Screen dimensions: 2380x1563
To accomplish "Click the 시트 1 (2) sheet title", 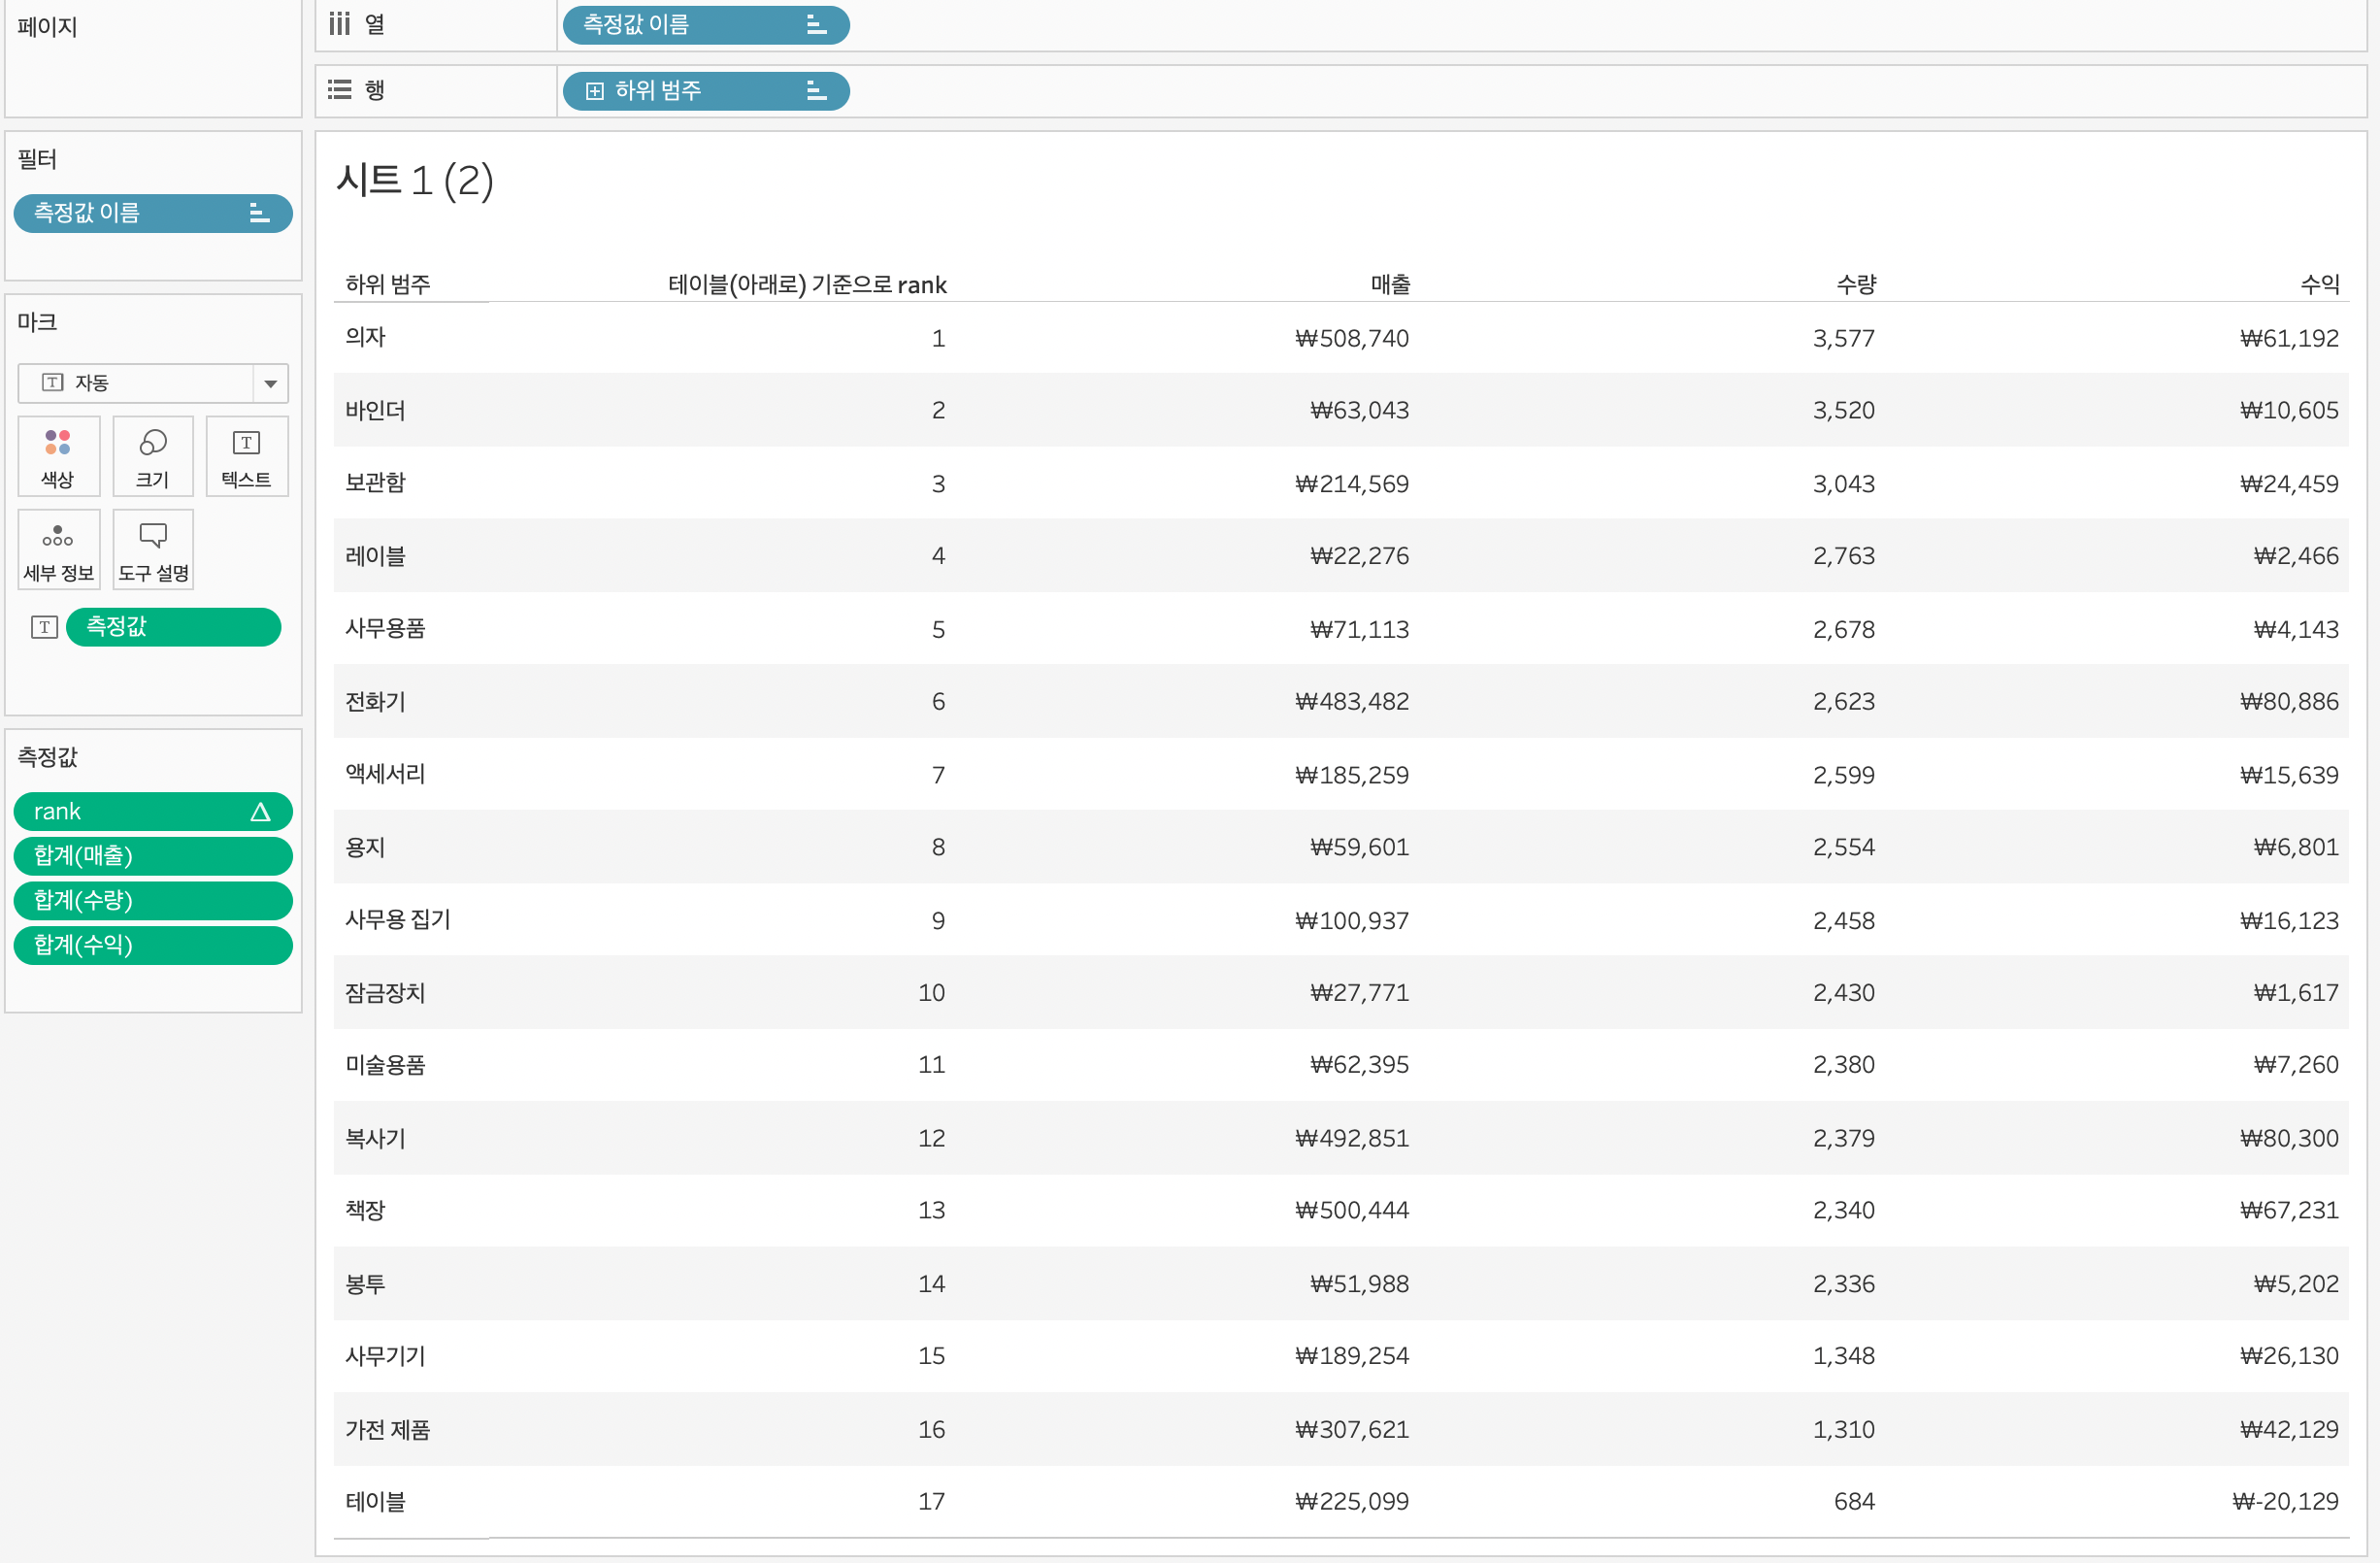I will tap(414, 181).
